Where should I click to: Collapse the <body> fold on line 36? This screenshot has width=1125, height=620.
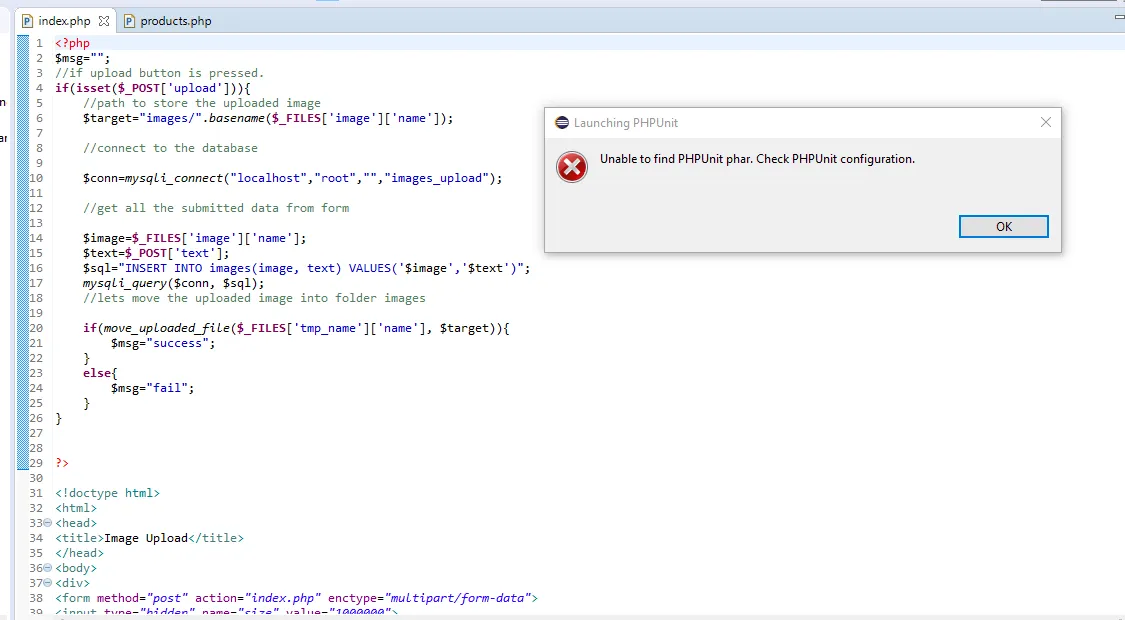48,568
